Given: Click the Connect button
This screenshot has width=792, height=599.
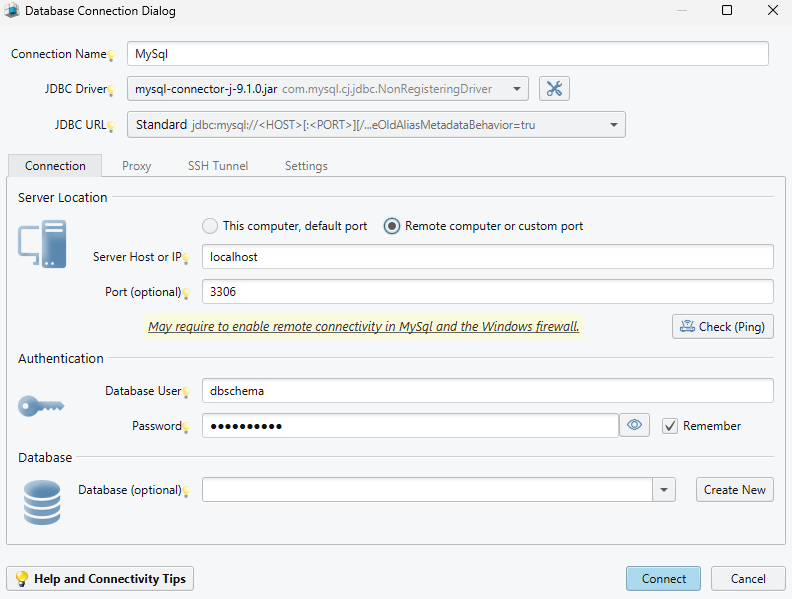Looking at the screenshot, I should coord(663,578).
